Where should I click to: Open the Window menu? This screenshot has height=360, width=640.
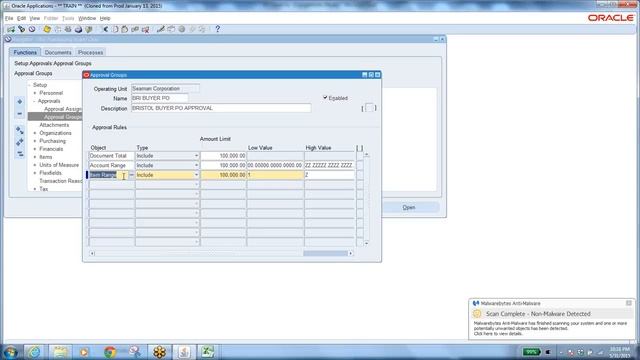87,18
